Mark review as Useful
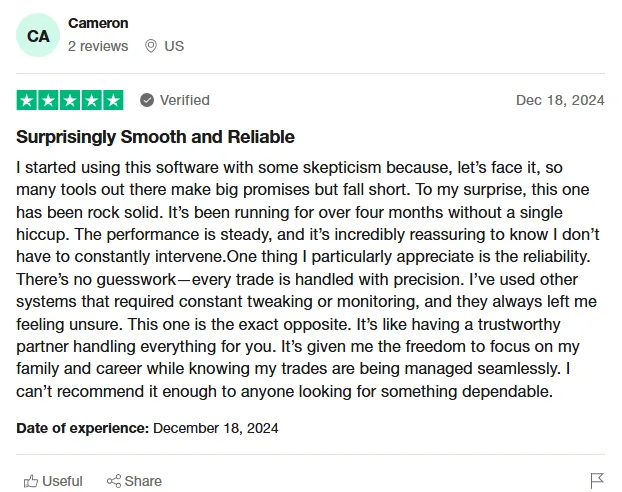 pyautogui.click(x=53, y=481)
